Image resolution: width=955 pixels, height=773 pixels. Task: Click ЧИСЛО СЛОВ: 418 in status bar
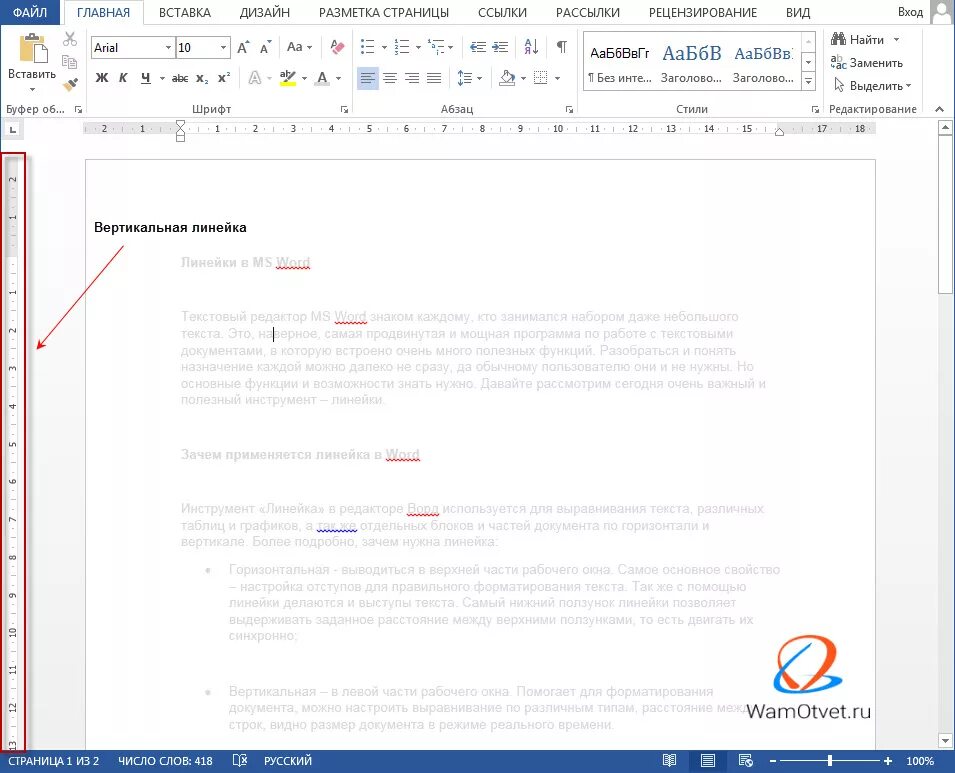point(165,761)
